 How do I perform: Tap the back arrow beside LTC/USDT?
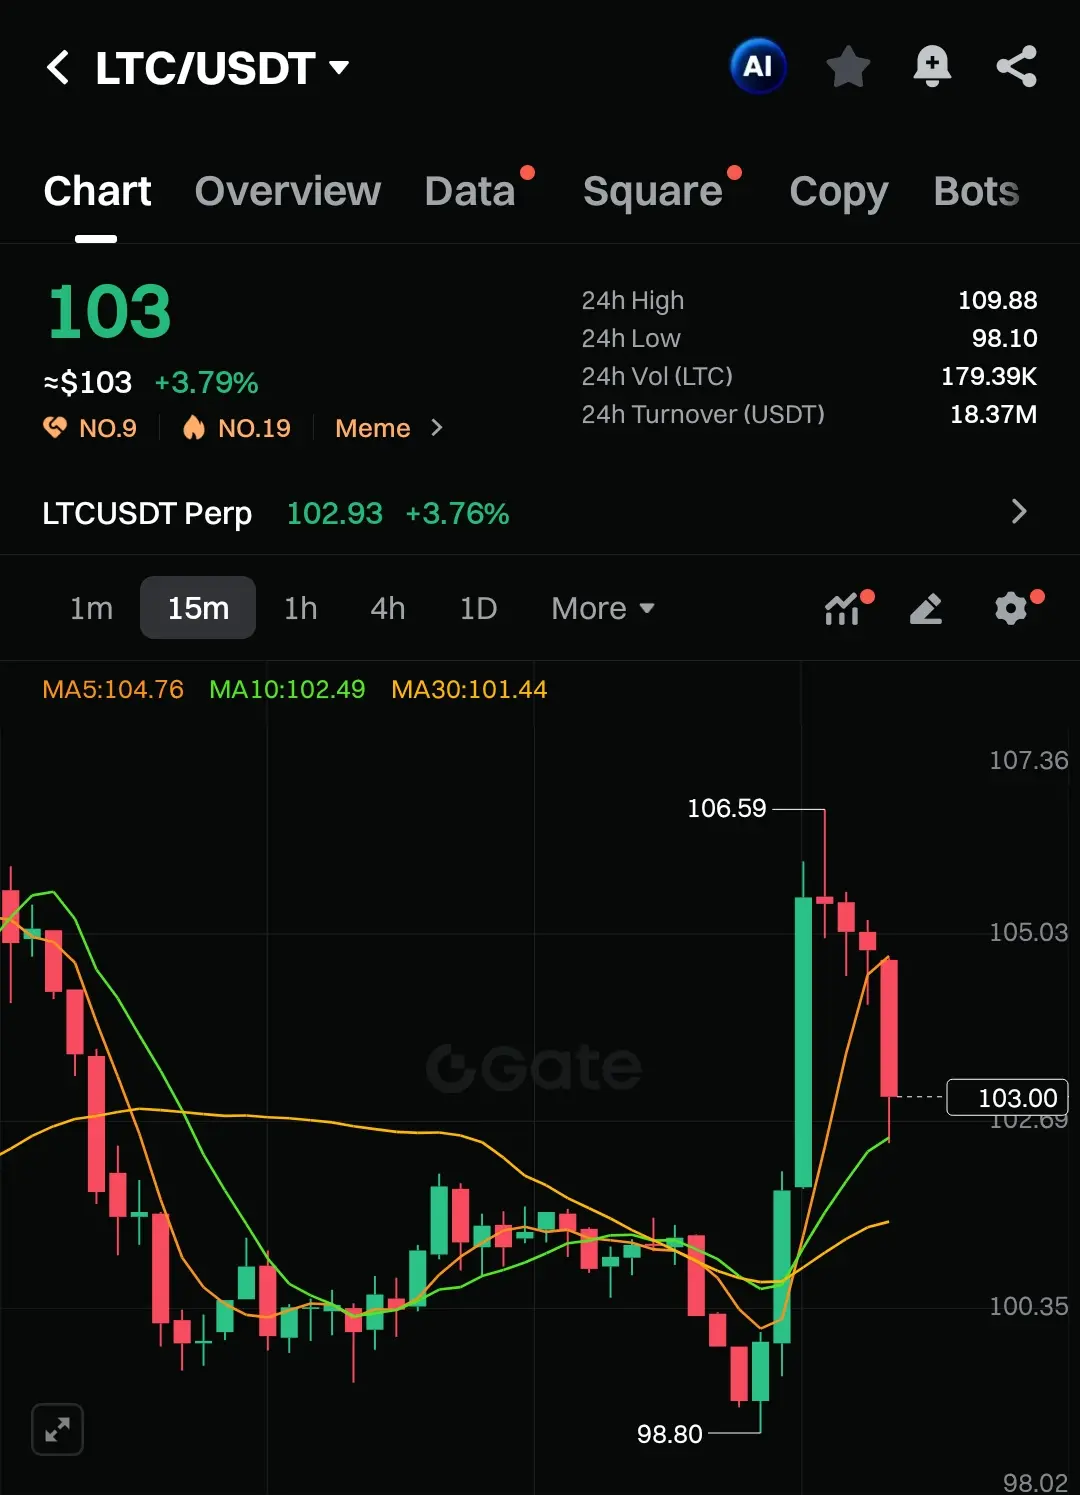[x=58, y=68]
